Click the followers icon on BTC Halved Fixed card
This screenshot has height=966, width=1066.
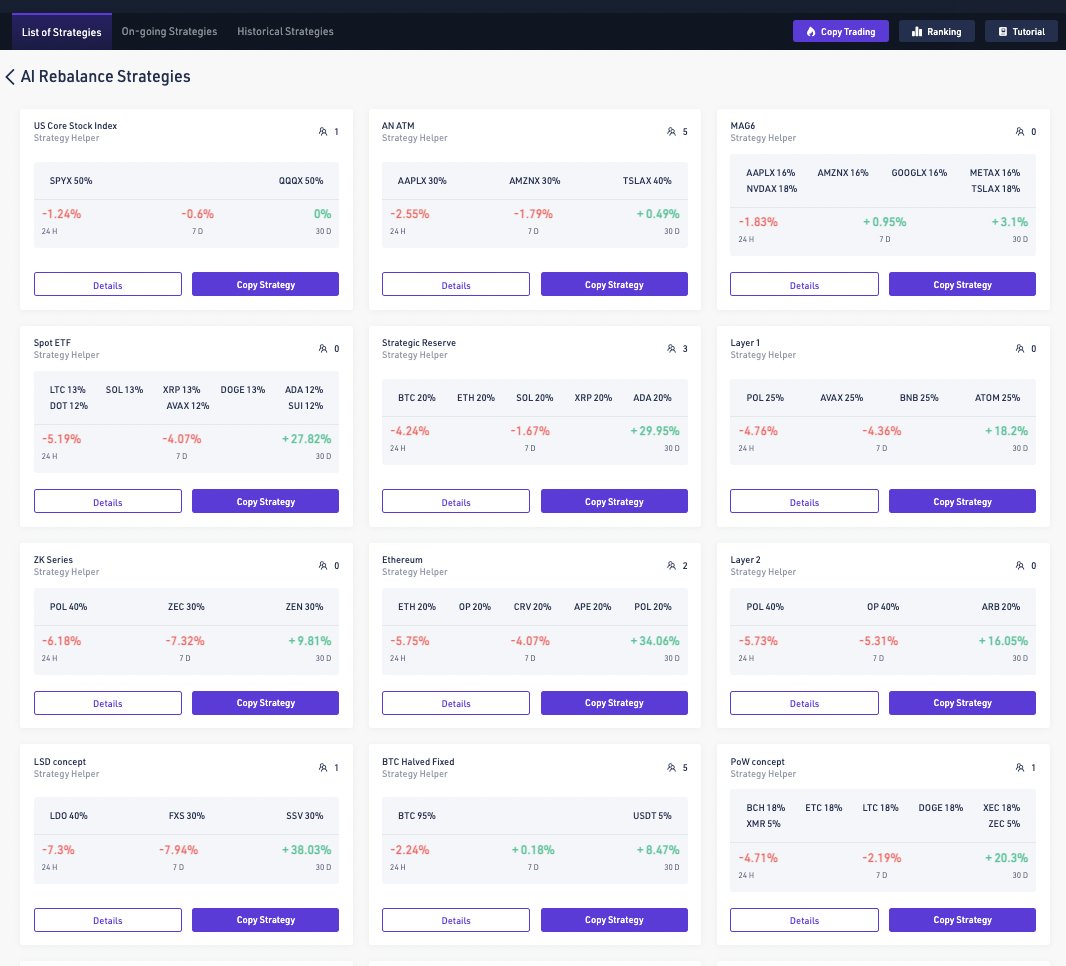click(x=672, y=767)
